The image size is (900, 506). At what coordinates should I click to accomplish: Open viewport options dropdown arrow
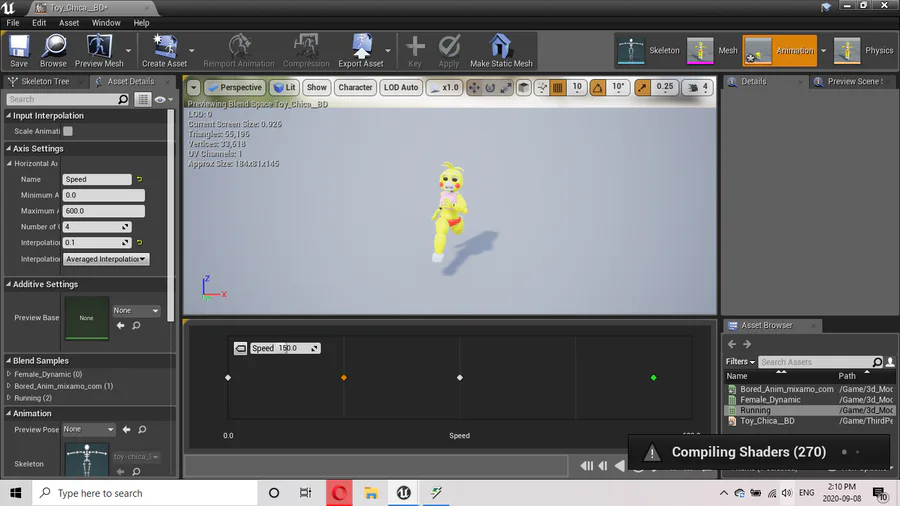point(193,87)
